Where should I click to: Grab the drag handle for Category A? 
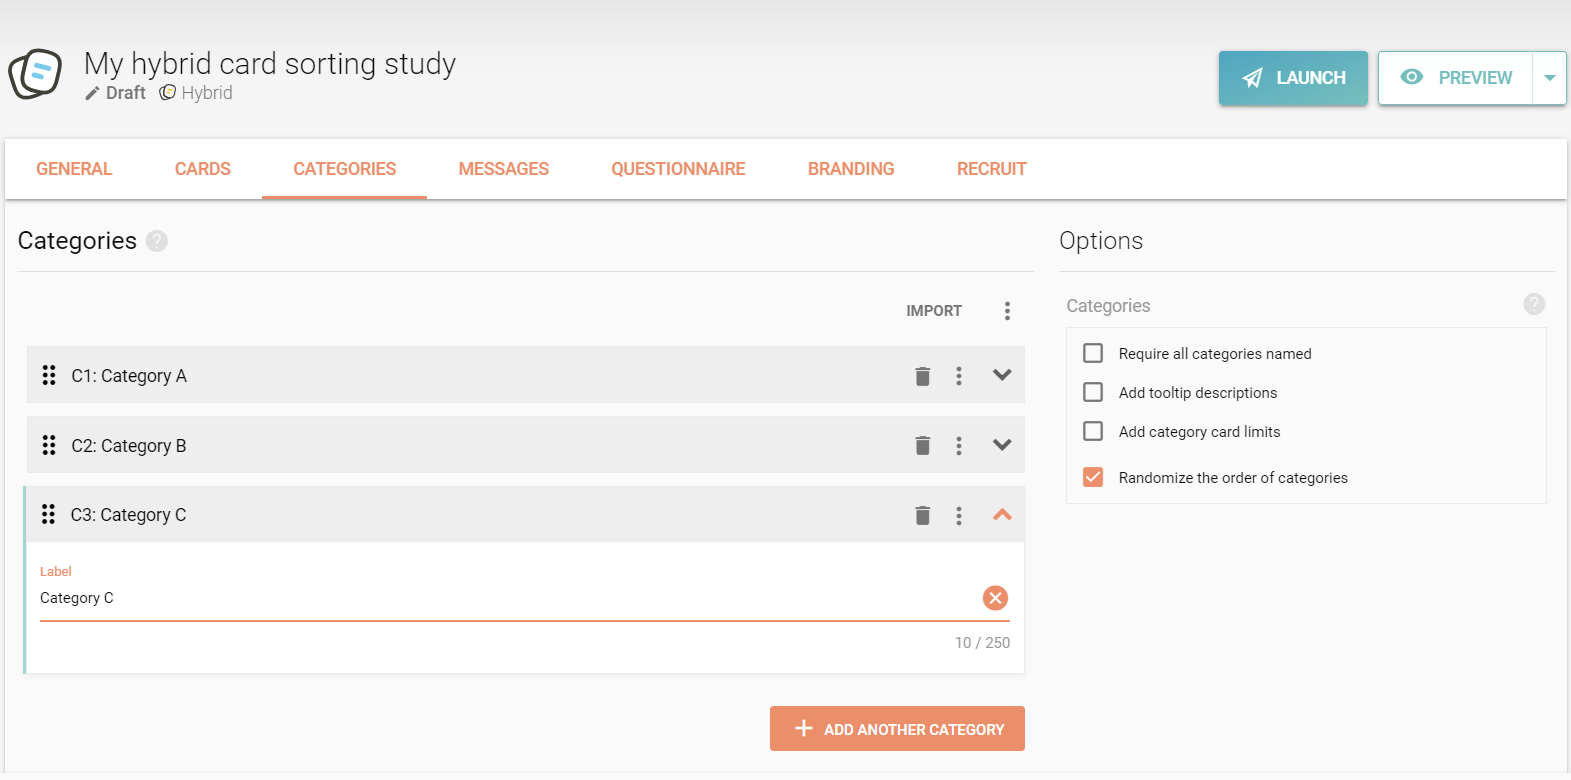(x=48, y=375)
